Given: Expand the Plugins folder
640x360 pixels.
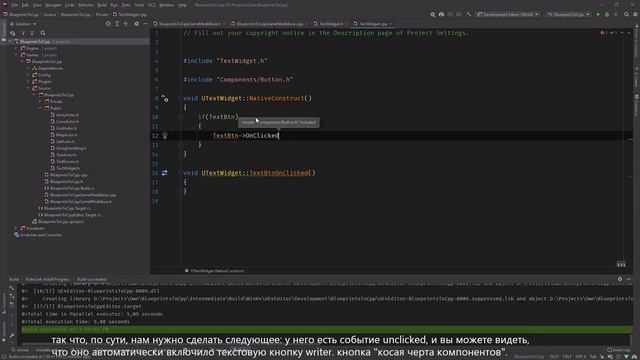Looking at the screenshot, I should tap(28, 81).
